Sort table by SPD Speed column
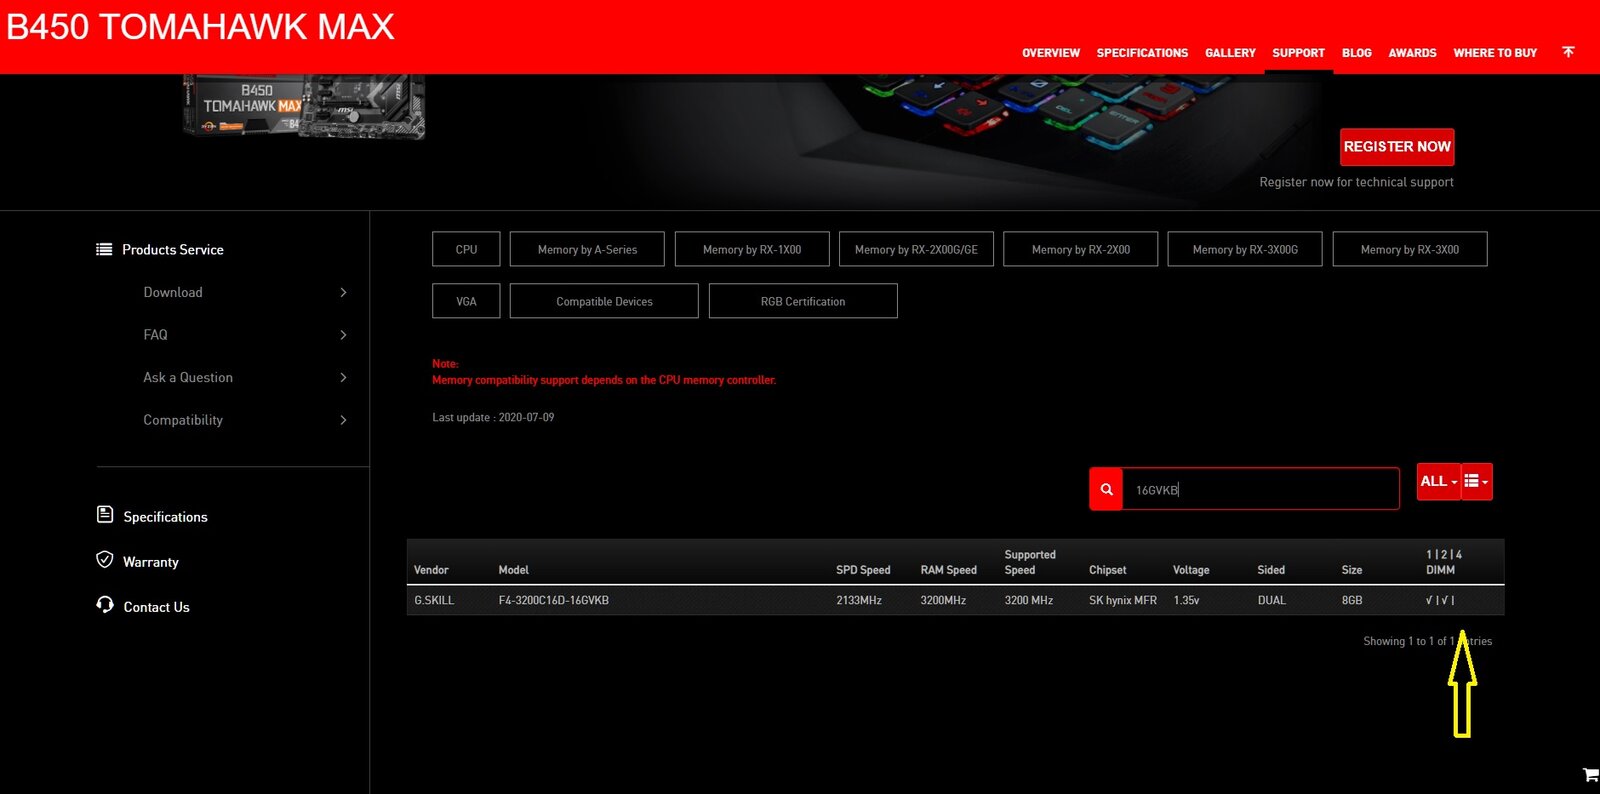The image size is (1600, 794). click(863, 570)
